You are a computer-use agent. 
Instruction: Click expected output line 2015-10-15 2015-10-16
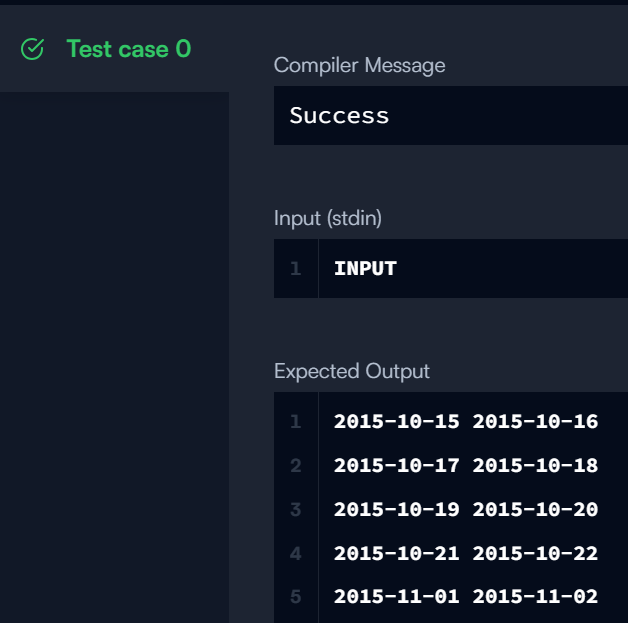(x=465, y=421)
